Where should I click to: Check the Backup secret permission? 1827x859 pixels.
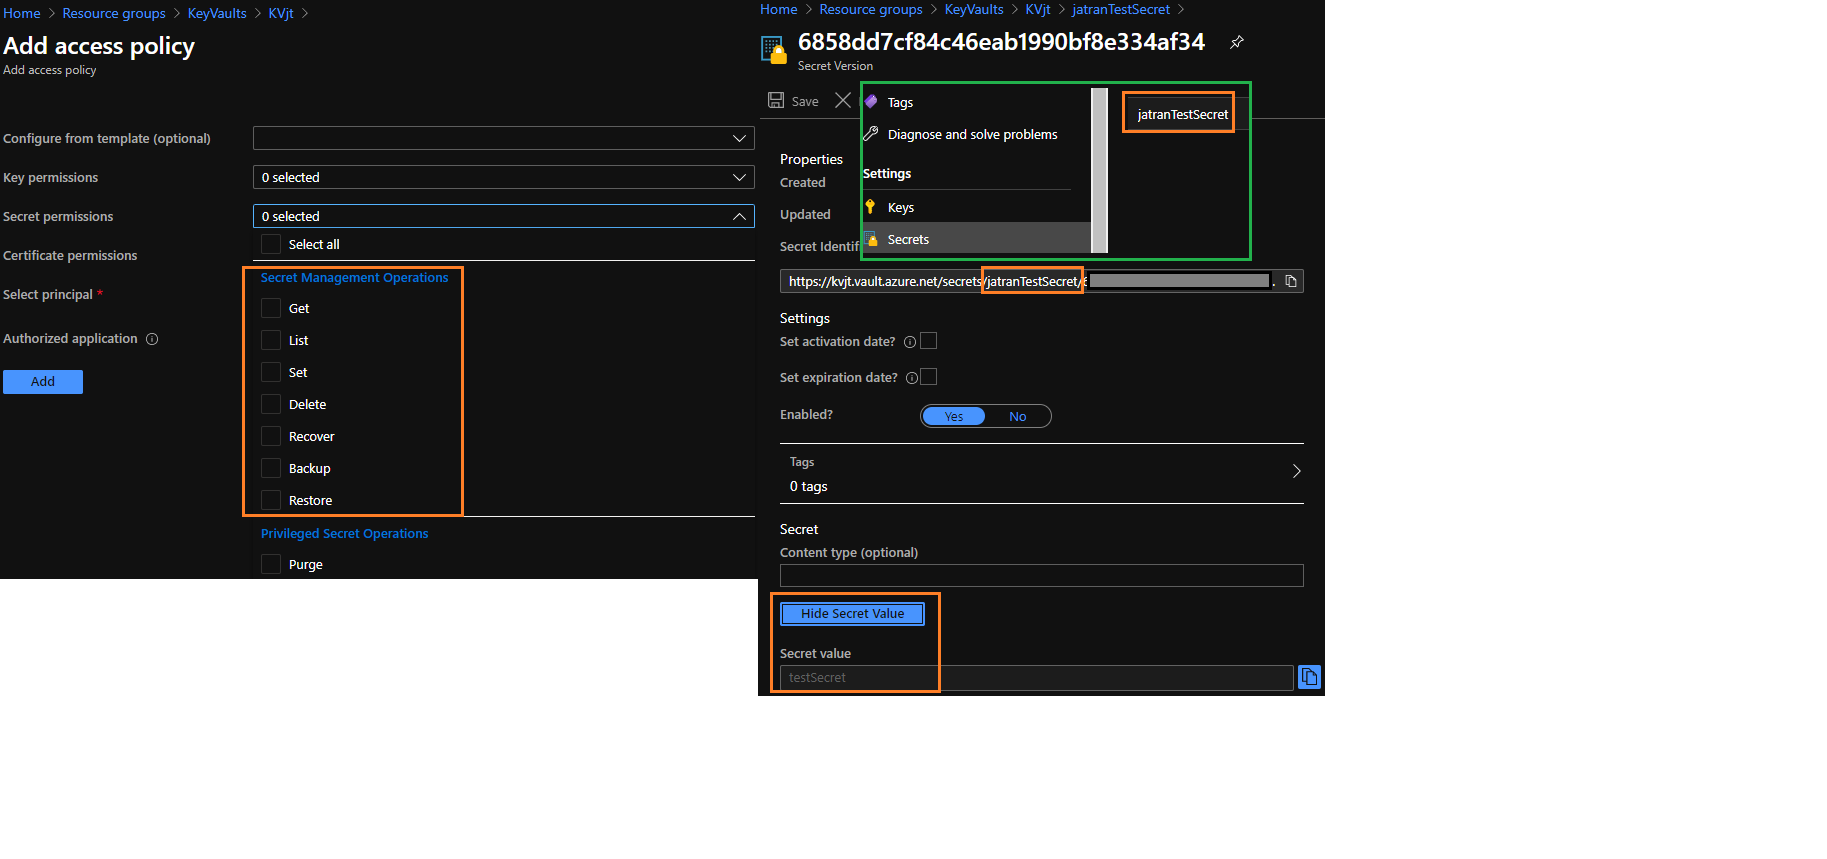point(271,468)
